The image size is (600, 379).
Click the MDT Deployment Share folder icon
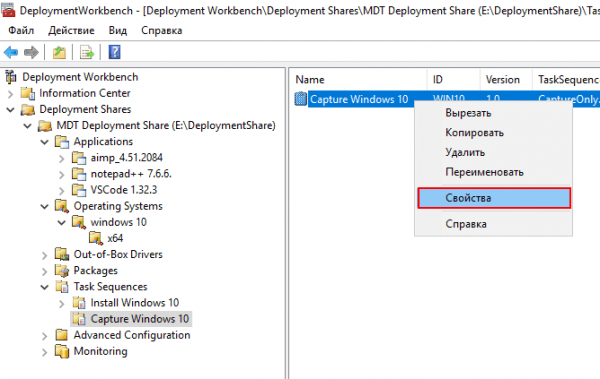coord(45,126)
